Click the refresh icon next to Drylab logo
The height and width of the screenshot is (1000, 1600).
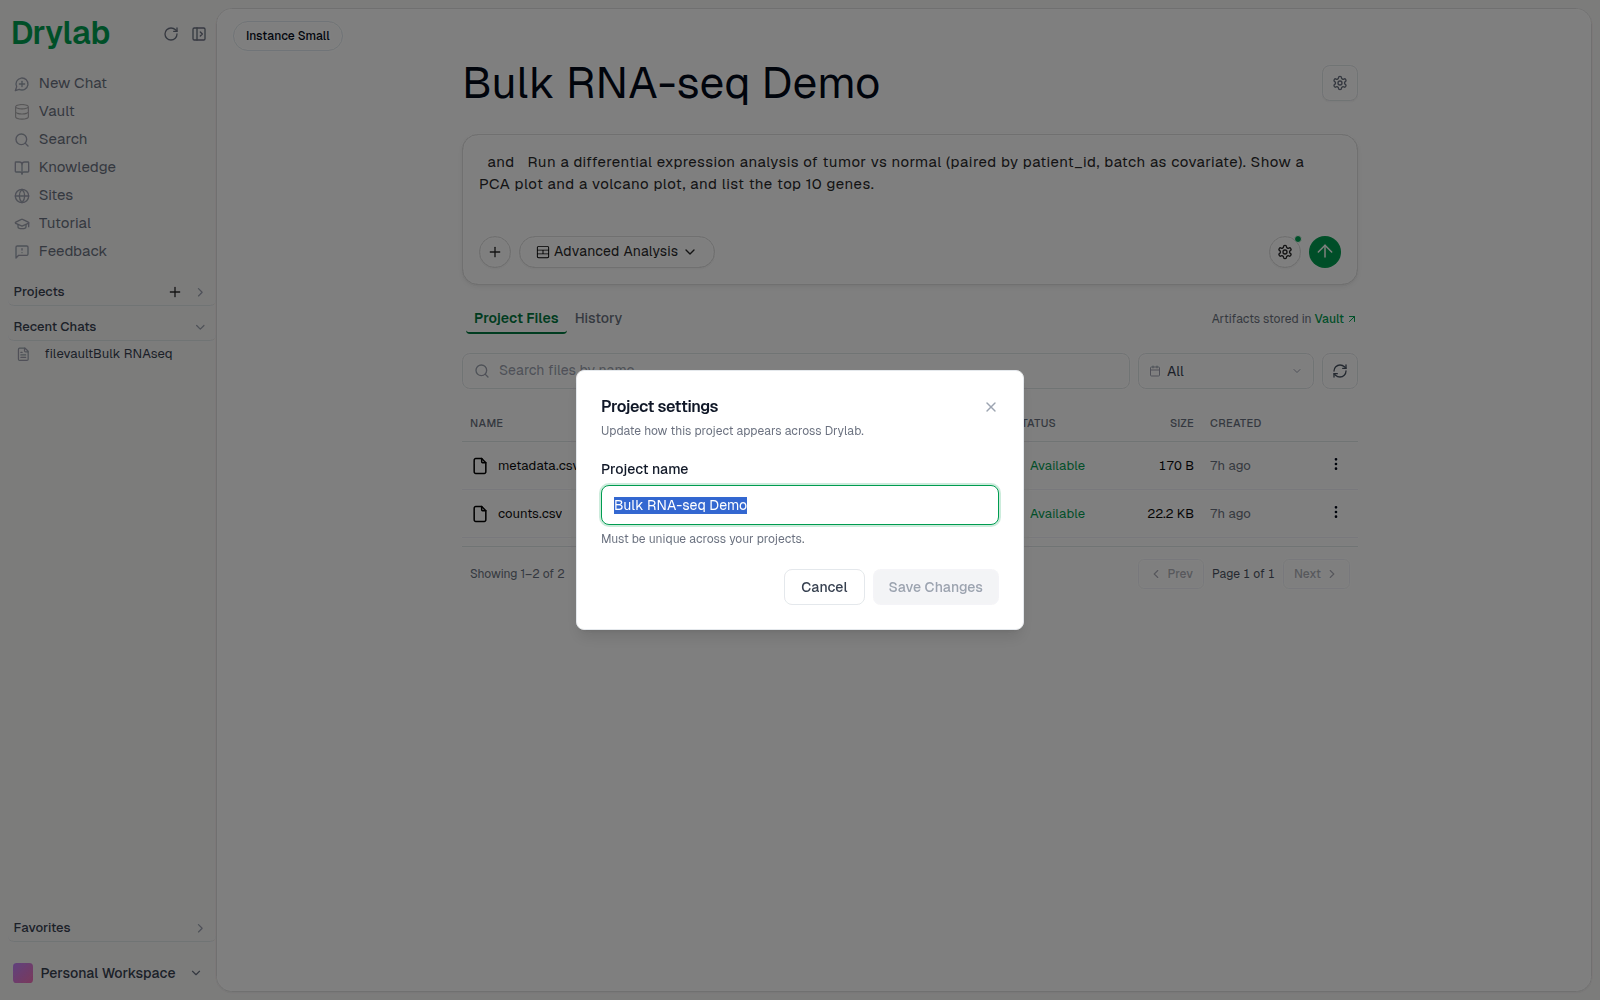click(171, 34)
